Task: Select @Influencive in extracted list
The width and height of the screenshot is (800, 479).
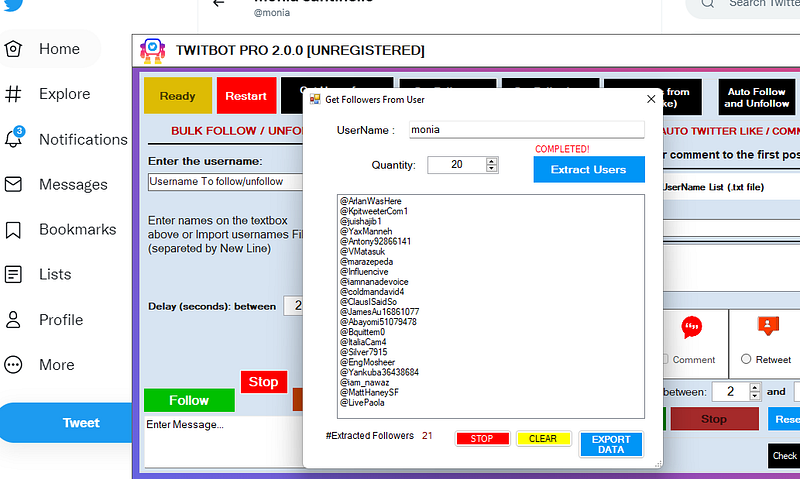Action: pyautogui.click(x=364, y=272)
